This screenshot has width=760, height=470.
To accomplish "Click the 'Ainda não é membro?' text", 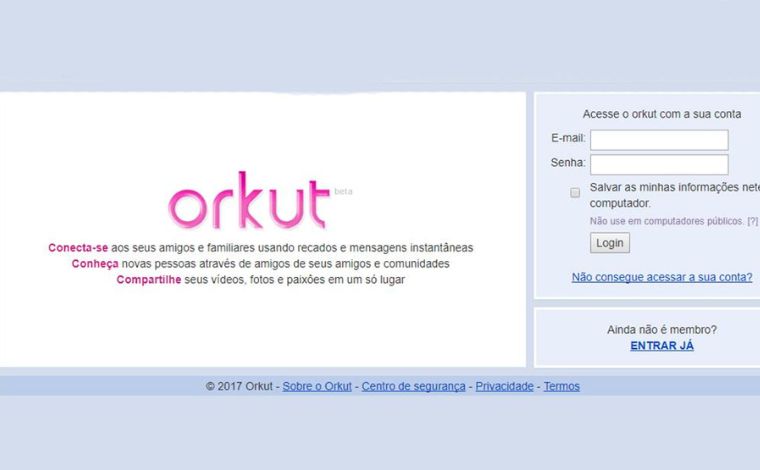I will (662, 329).
